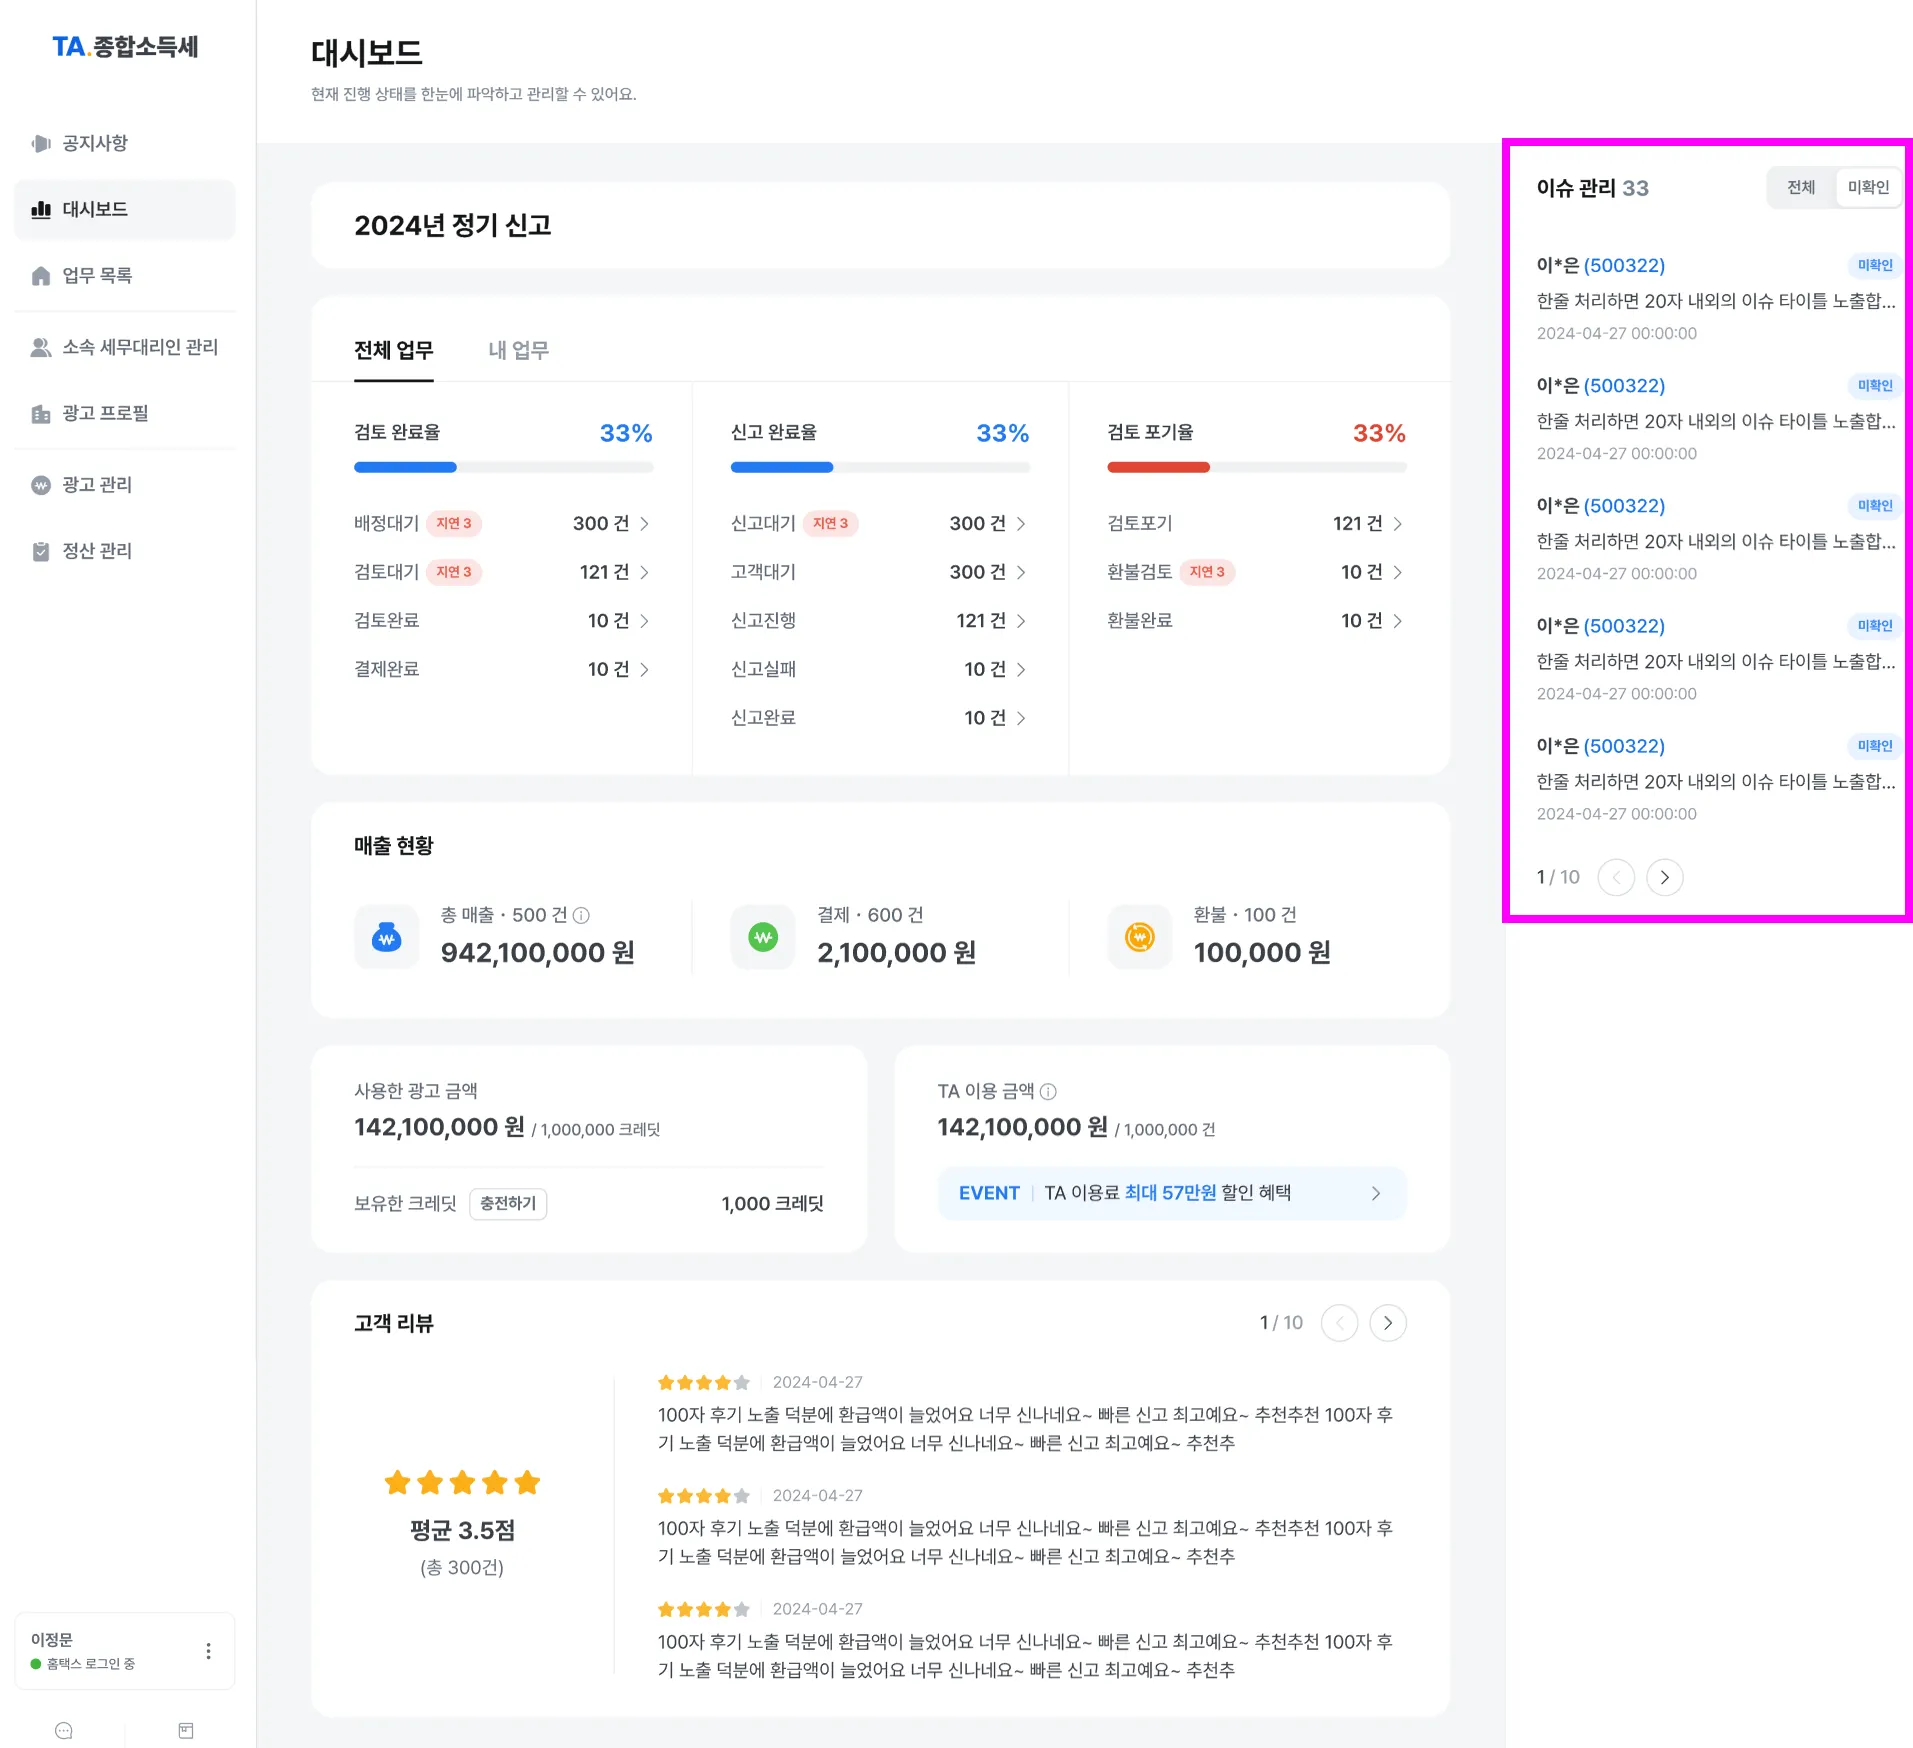Click the 충전하기 button
Image resolution: width=1913 pixels, height=1748 pixels.
[508, 1203]
